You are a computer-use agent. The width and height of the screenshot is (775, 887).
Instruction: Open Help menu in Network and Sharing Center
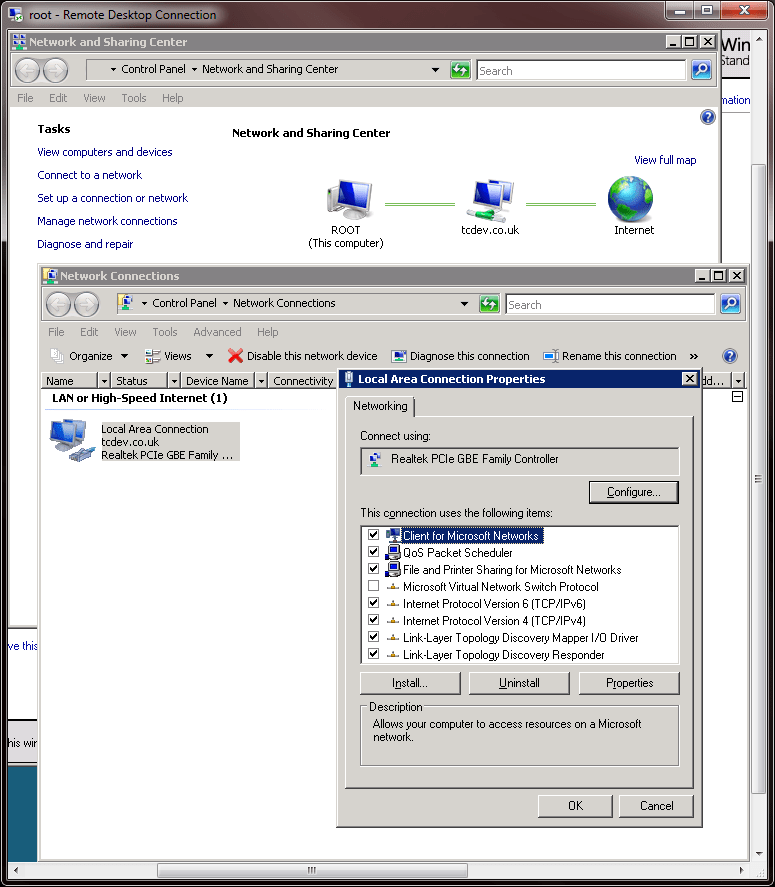[173, 98]
